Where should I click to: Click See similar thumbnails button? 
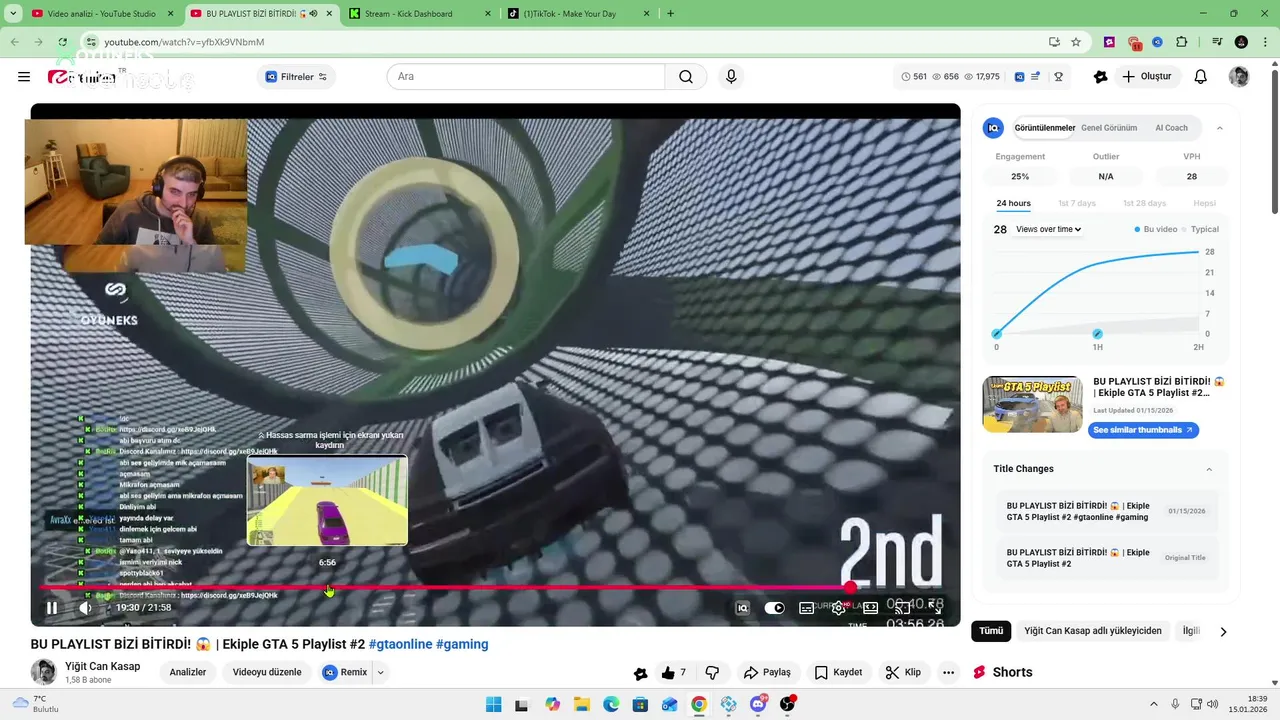1143,430
